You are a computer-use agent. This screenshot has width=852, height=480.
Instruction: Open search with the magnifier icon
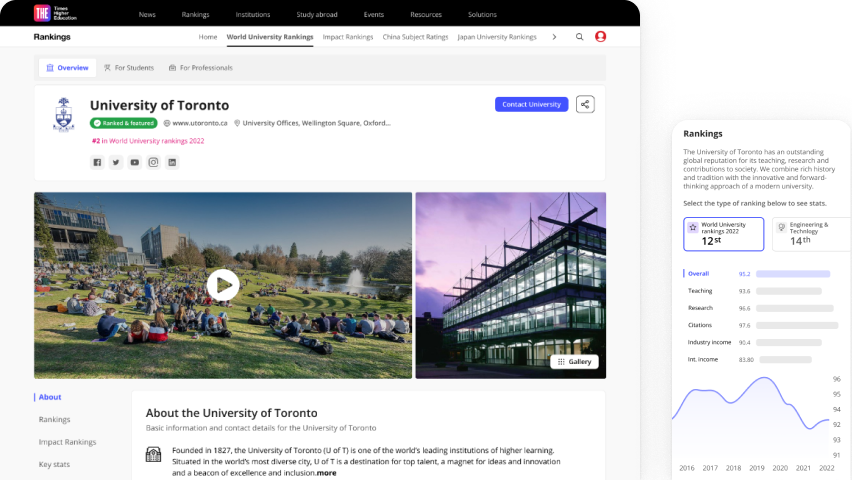pos(579,37)
